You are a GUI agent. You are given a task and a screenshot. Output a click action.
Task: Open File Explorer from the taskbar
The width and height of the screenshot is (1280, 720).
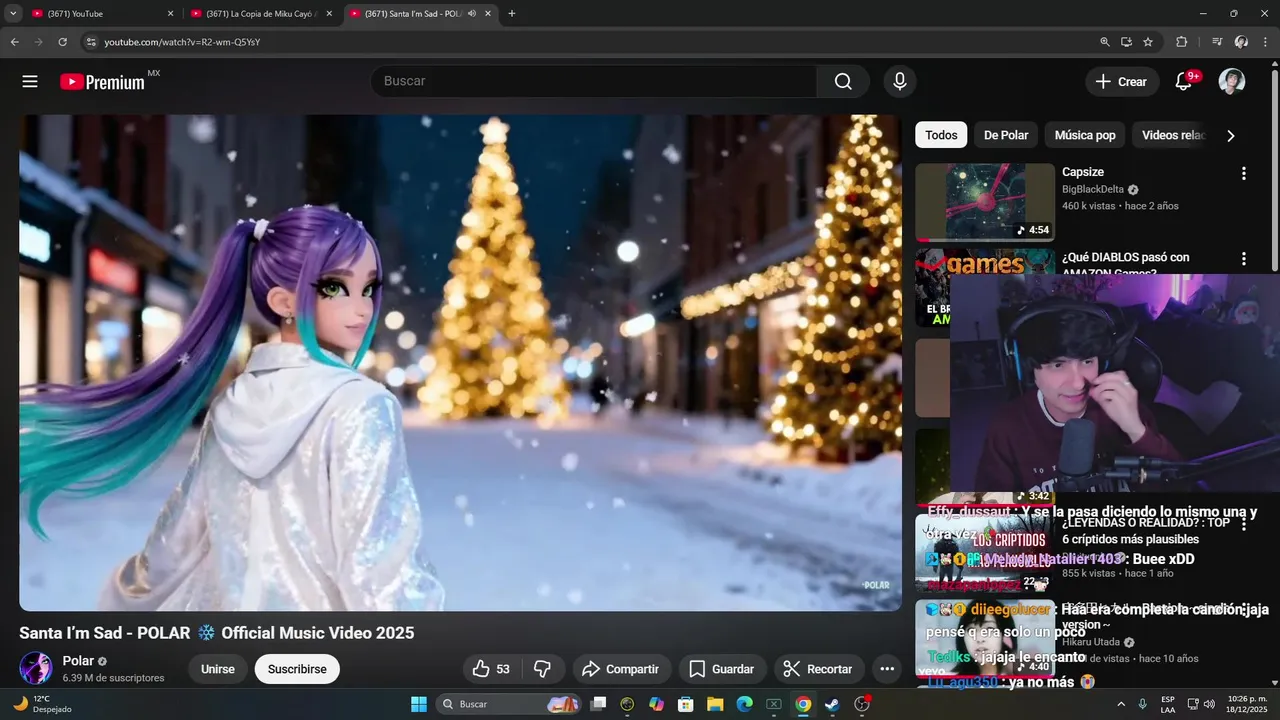[715, 704]
